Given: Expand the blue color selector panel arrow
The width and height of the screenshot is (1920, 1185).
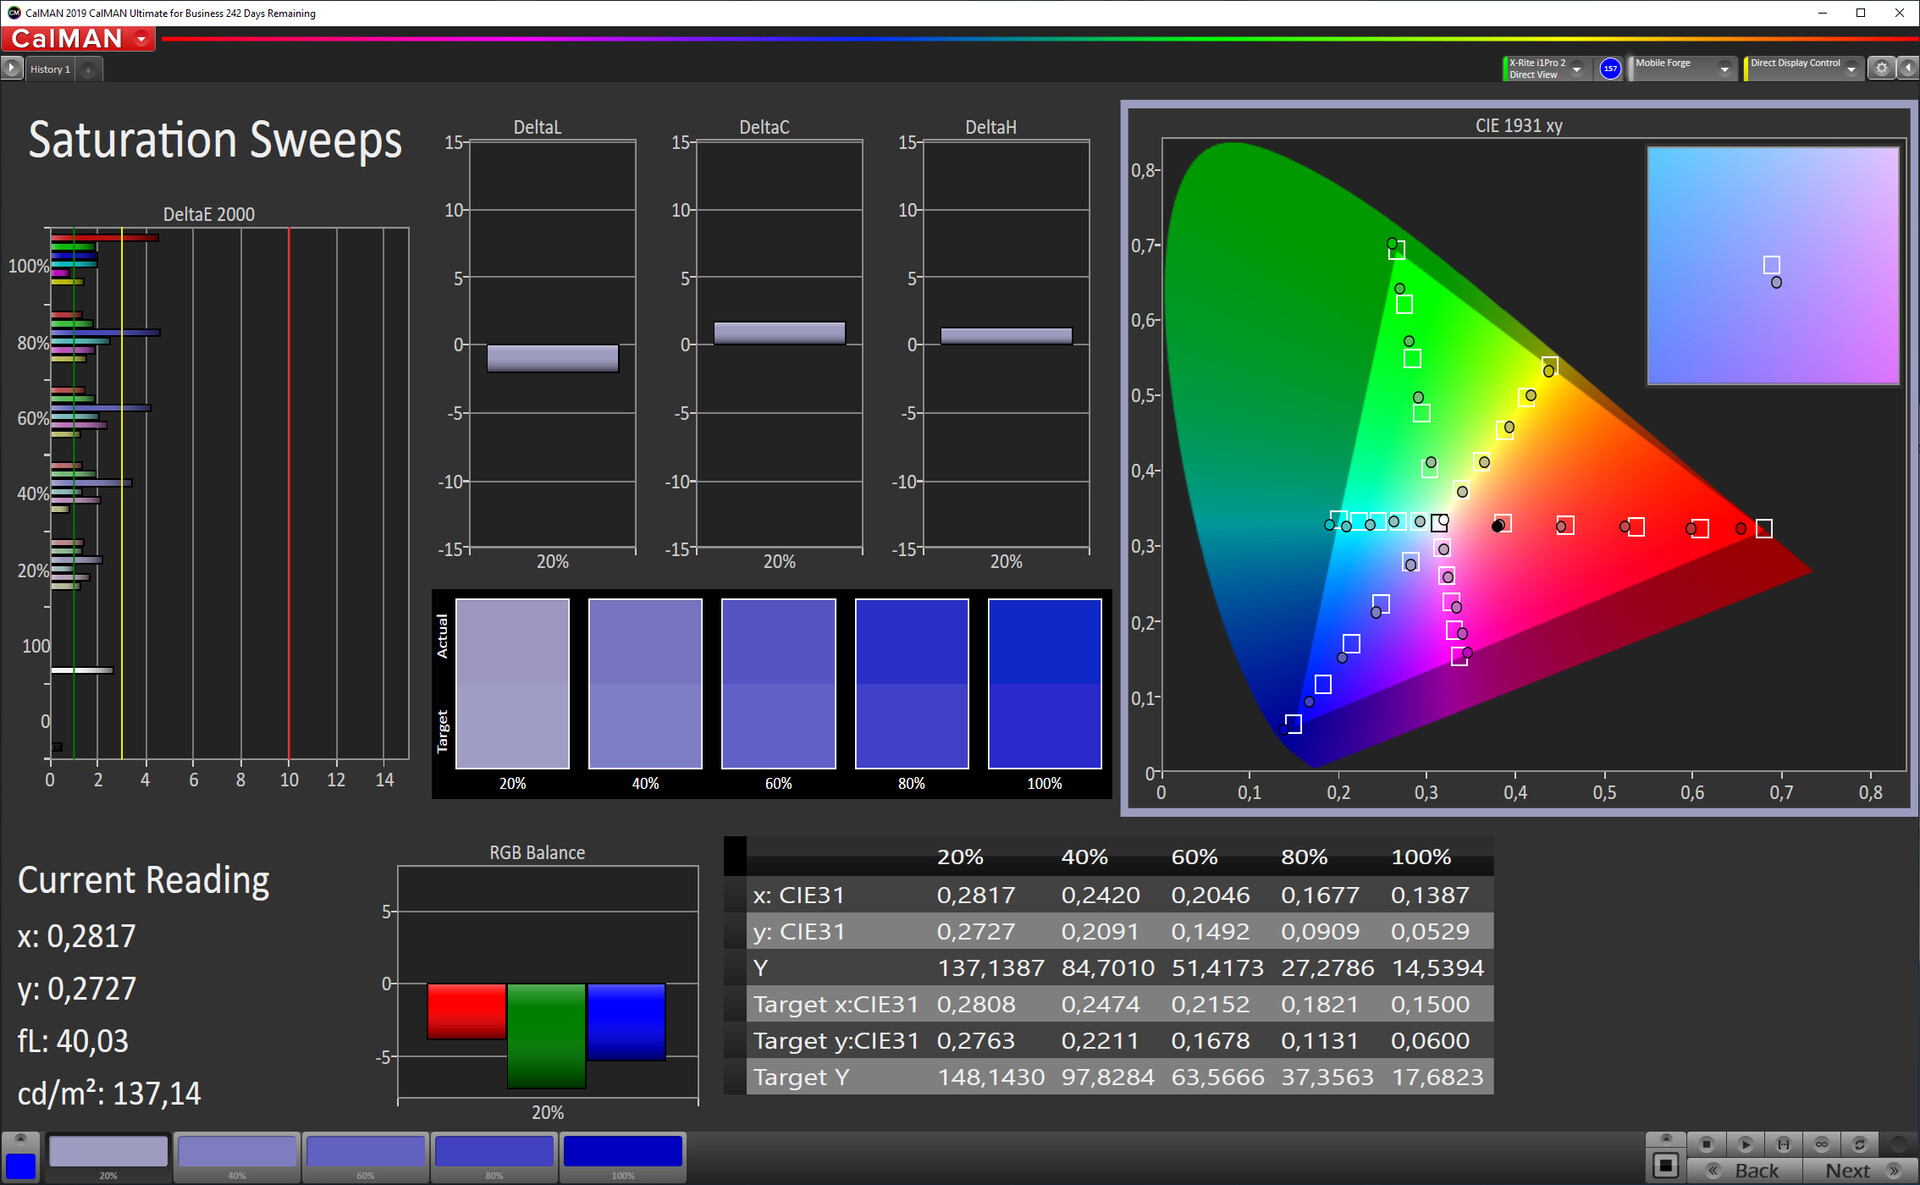Looking at the screenshot, I should 20,1139.
